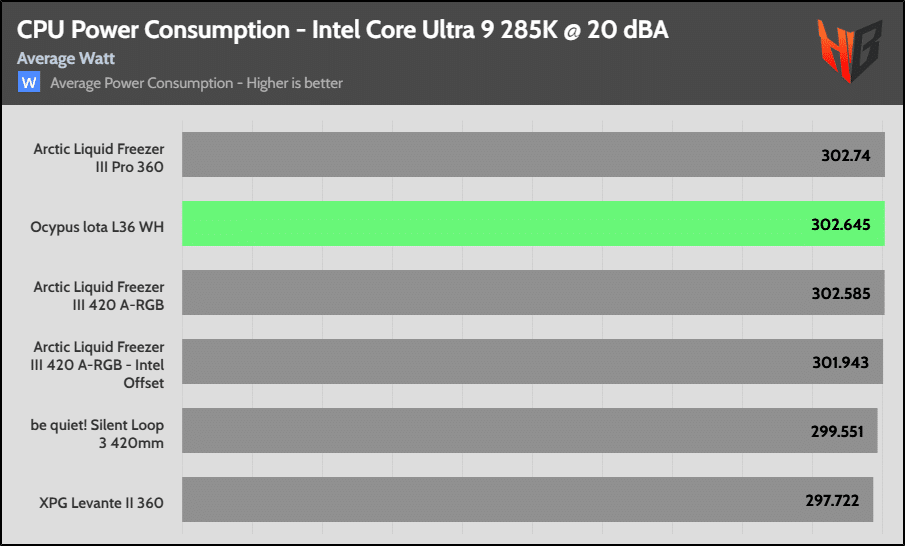Click the value 302.645 label
905x546 pixels.
[x=841, y=225]
